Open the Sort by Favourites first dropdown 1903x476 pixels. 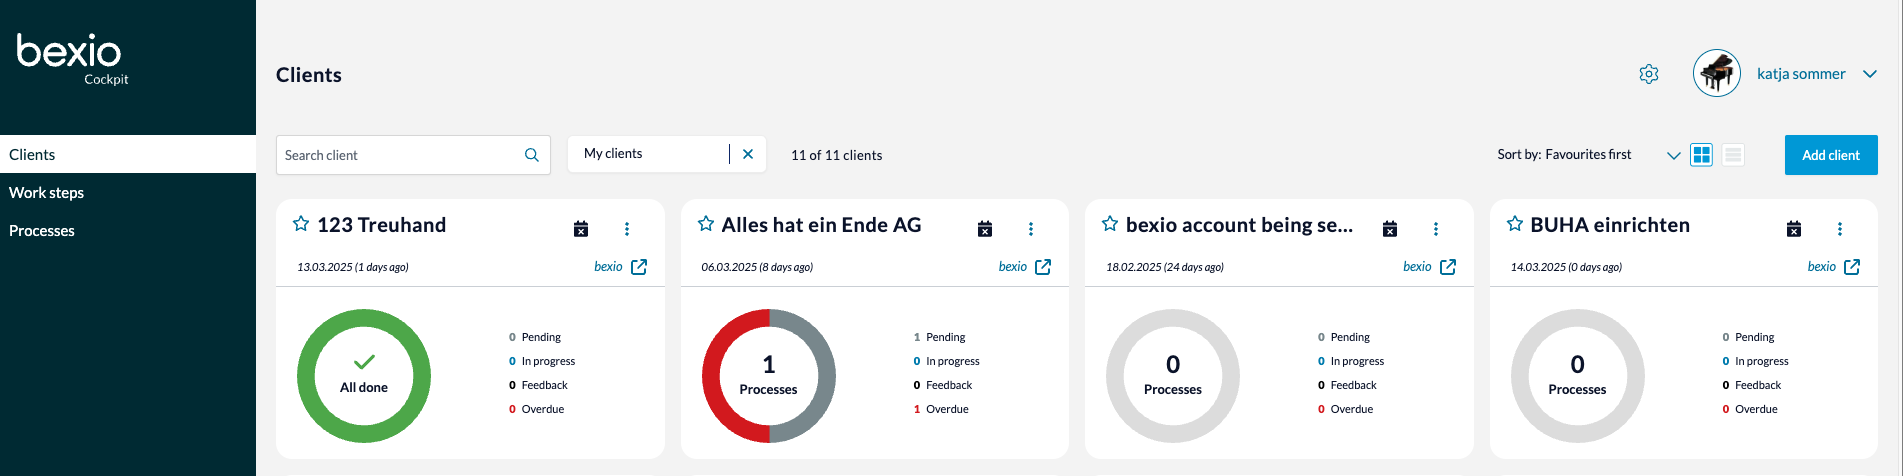coord(1589,155)
